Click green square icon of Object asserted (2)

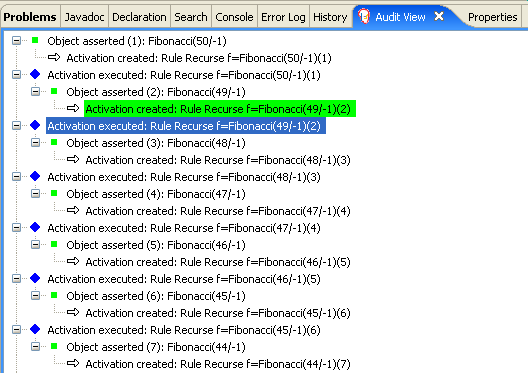tap(54, 91)
